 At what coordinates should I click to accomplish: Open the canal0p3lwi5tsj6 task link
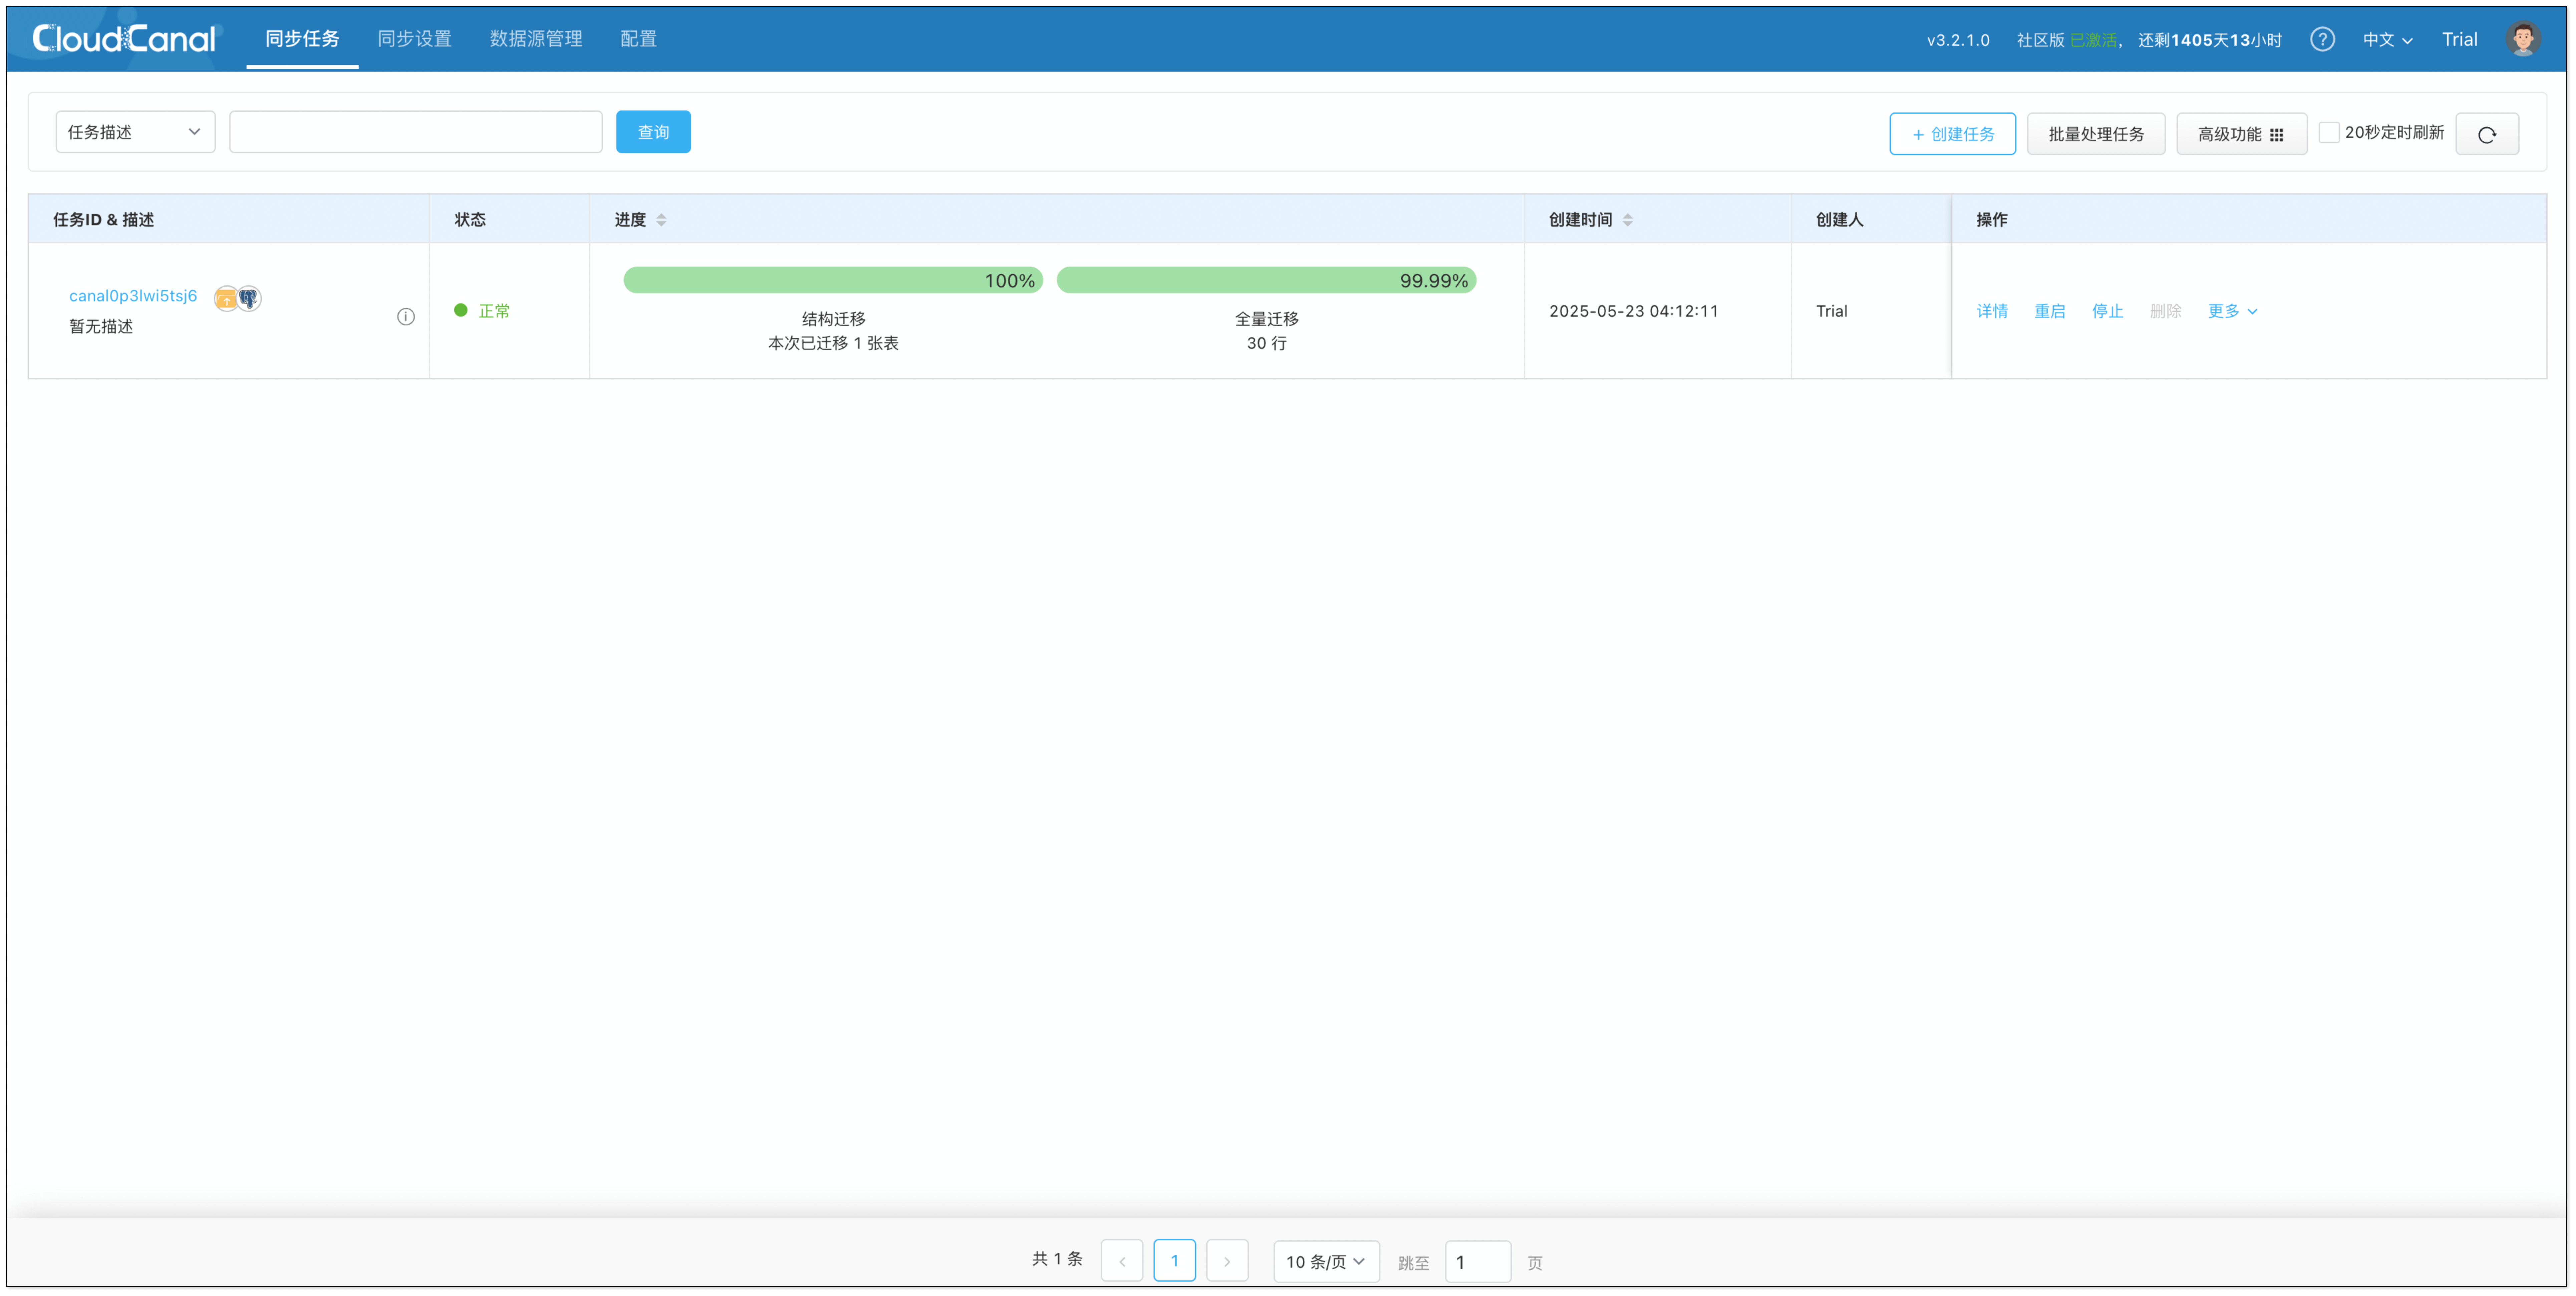tap(133, 296)
